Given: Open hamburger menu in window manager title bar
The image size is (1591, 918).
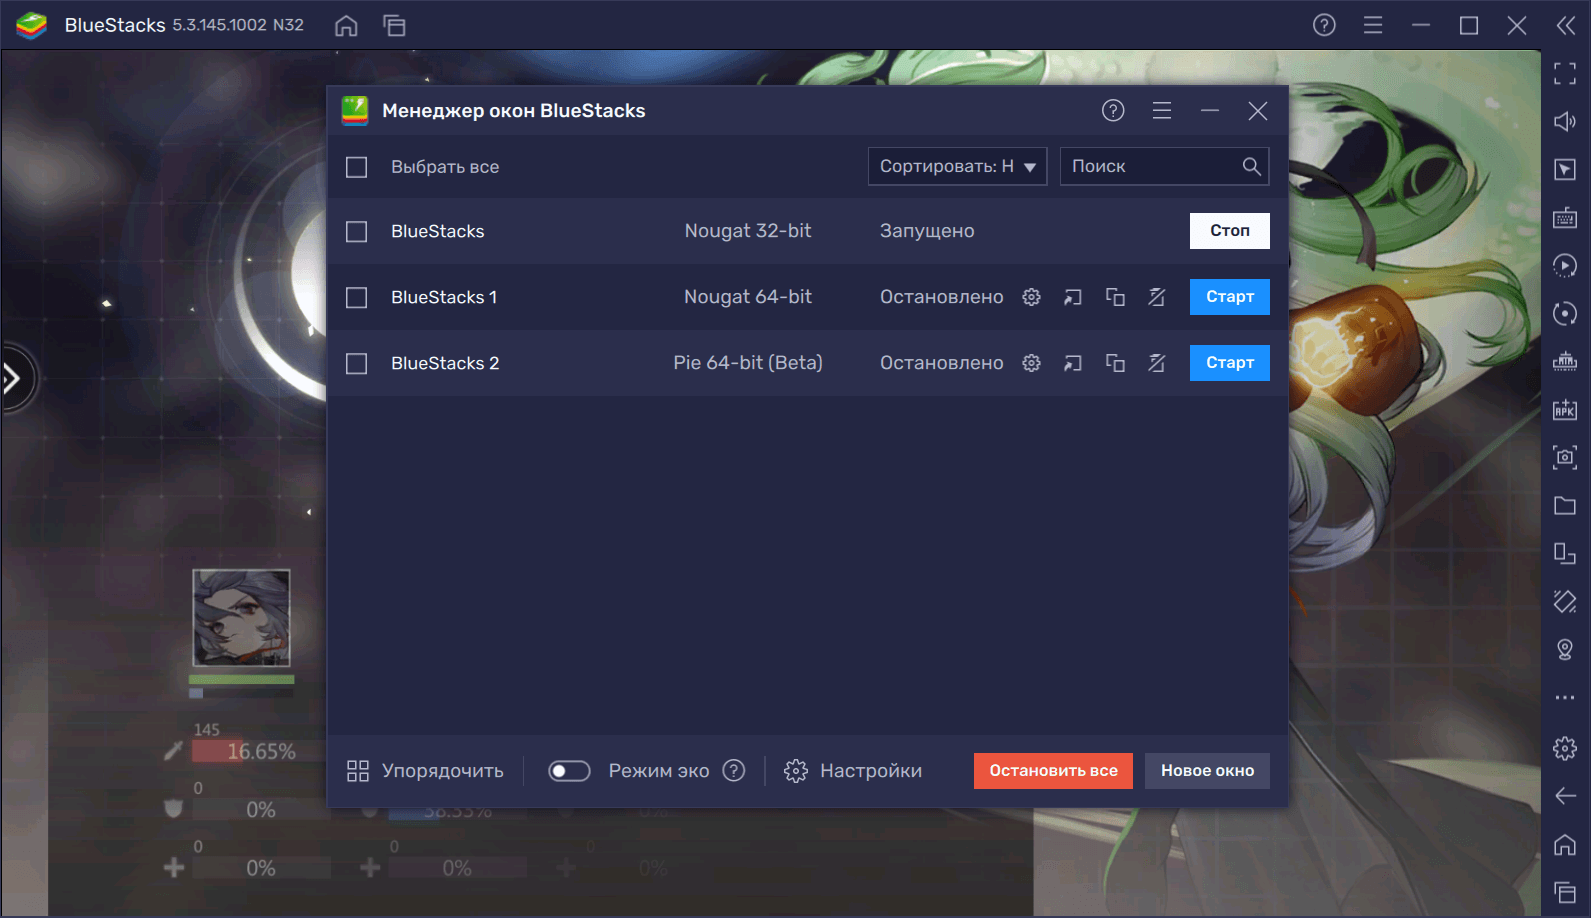Looking at the screenshot, I should coord(1161,111).
